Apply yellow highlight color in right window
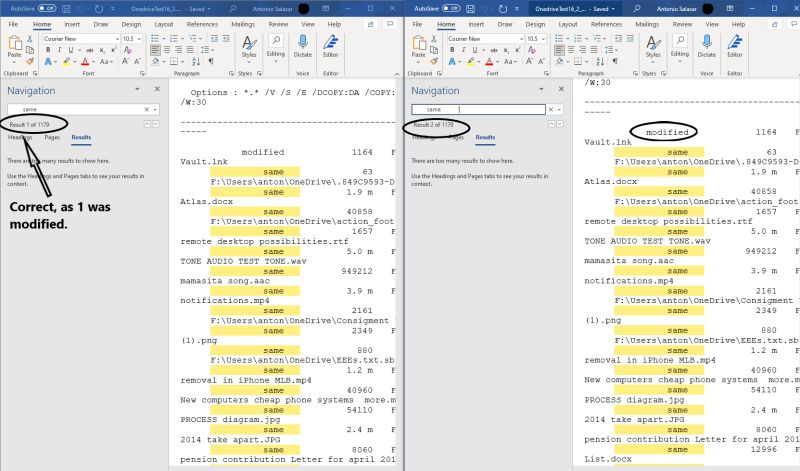800x471 pixels. pyautogui.click(x=470, y=61)
